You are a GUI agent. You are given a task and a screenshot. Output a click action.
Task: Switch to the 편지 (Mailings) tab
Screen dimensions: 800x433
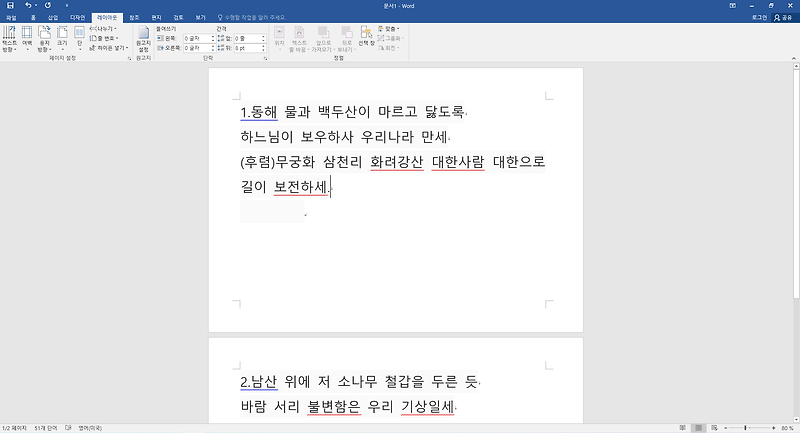point(156,17)
